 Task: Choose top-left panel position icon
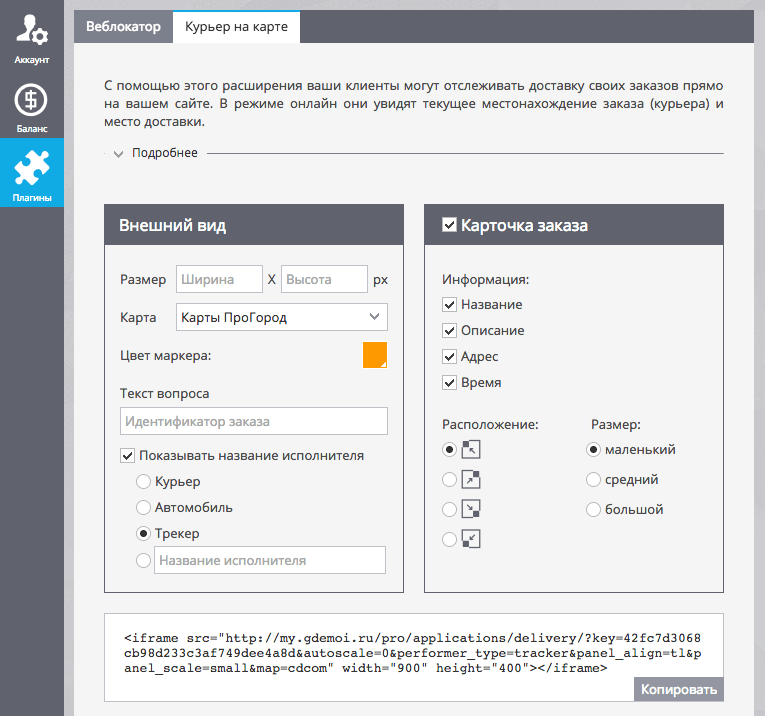[471, 450]
